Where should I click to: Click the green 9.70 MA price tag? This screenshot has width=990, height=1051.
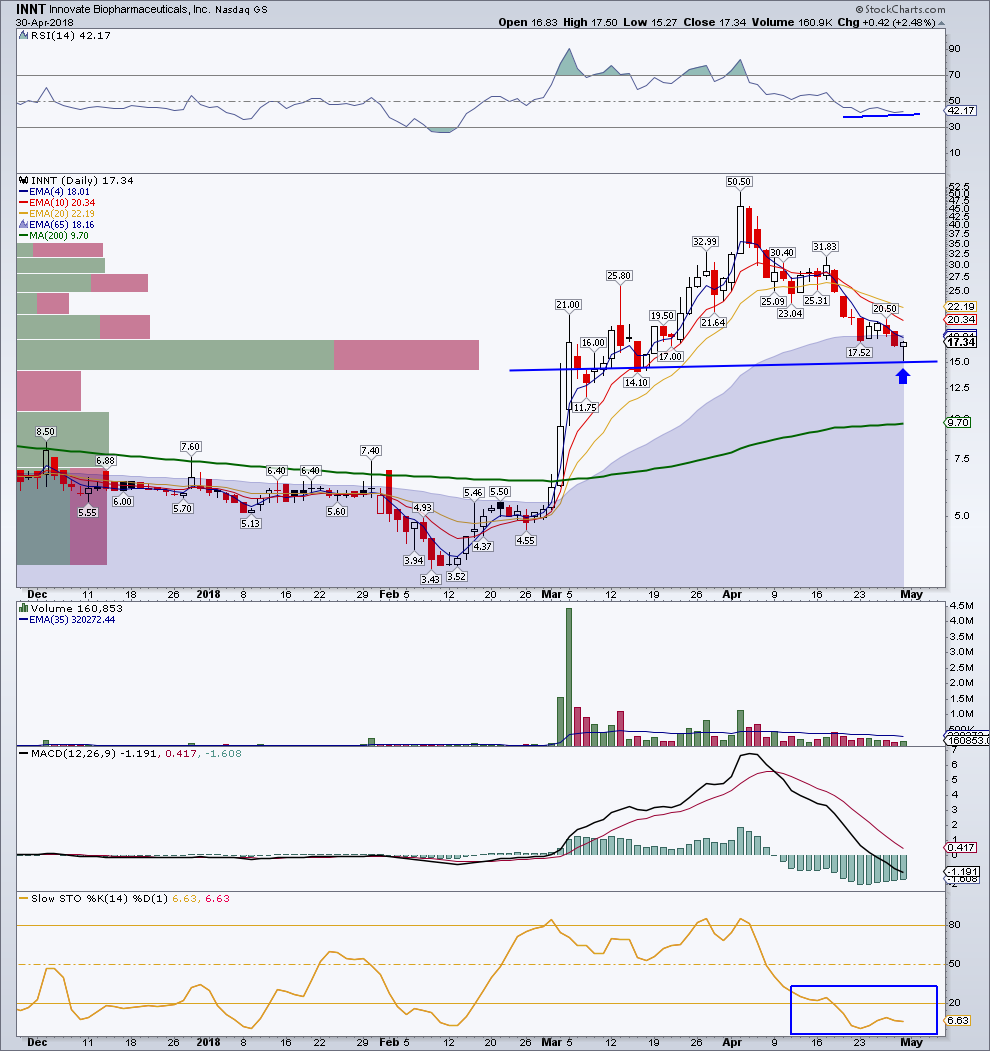click(x=957, y=423)
